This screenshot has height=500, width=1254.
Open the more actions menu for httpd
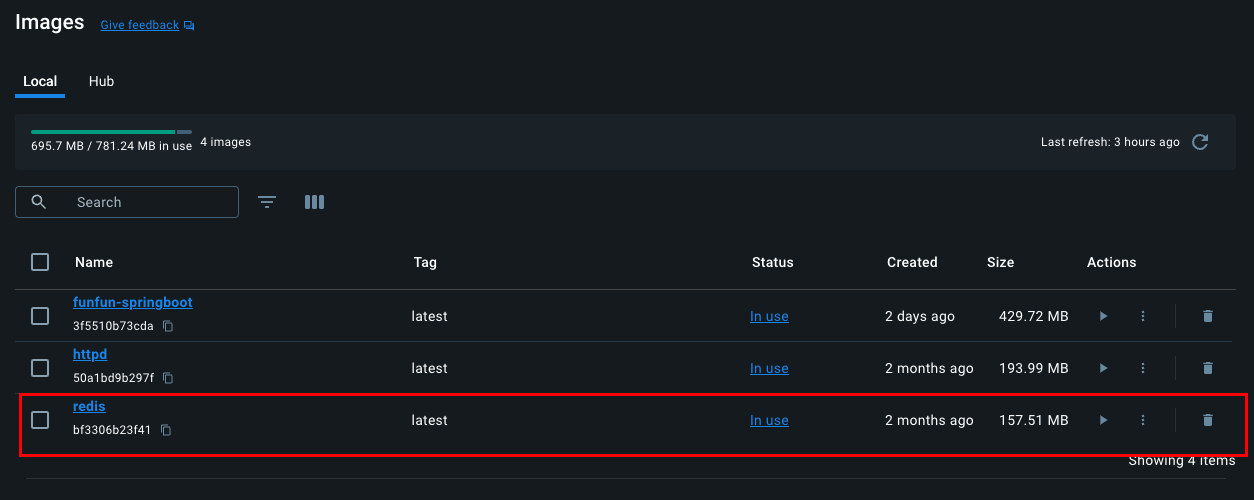click(x=1143, y=368)
